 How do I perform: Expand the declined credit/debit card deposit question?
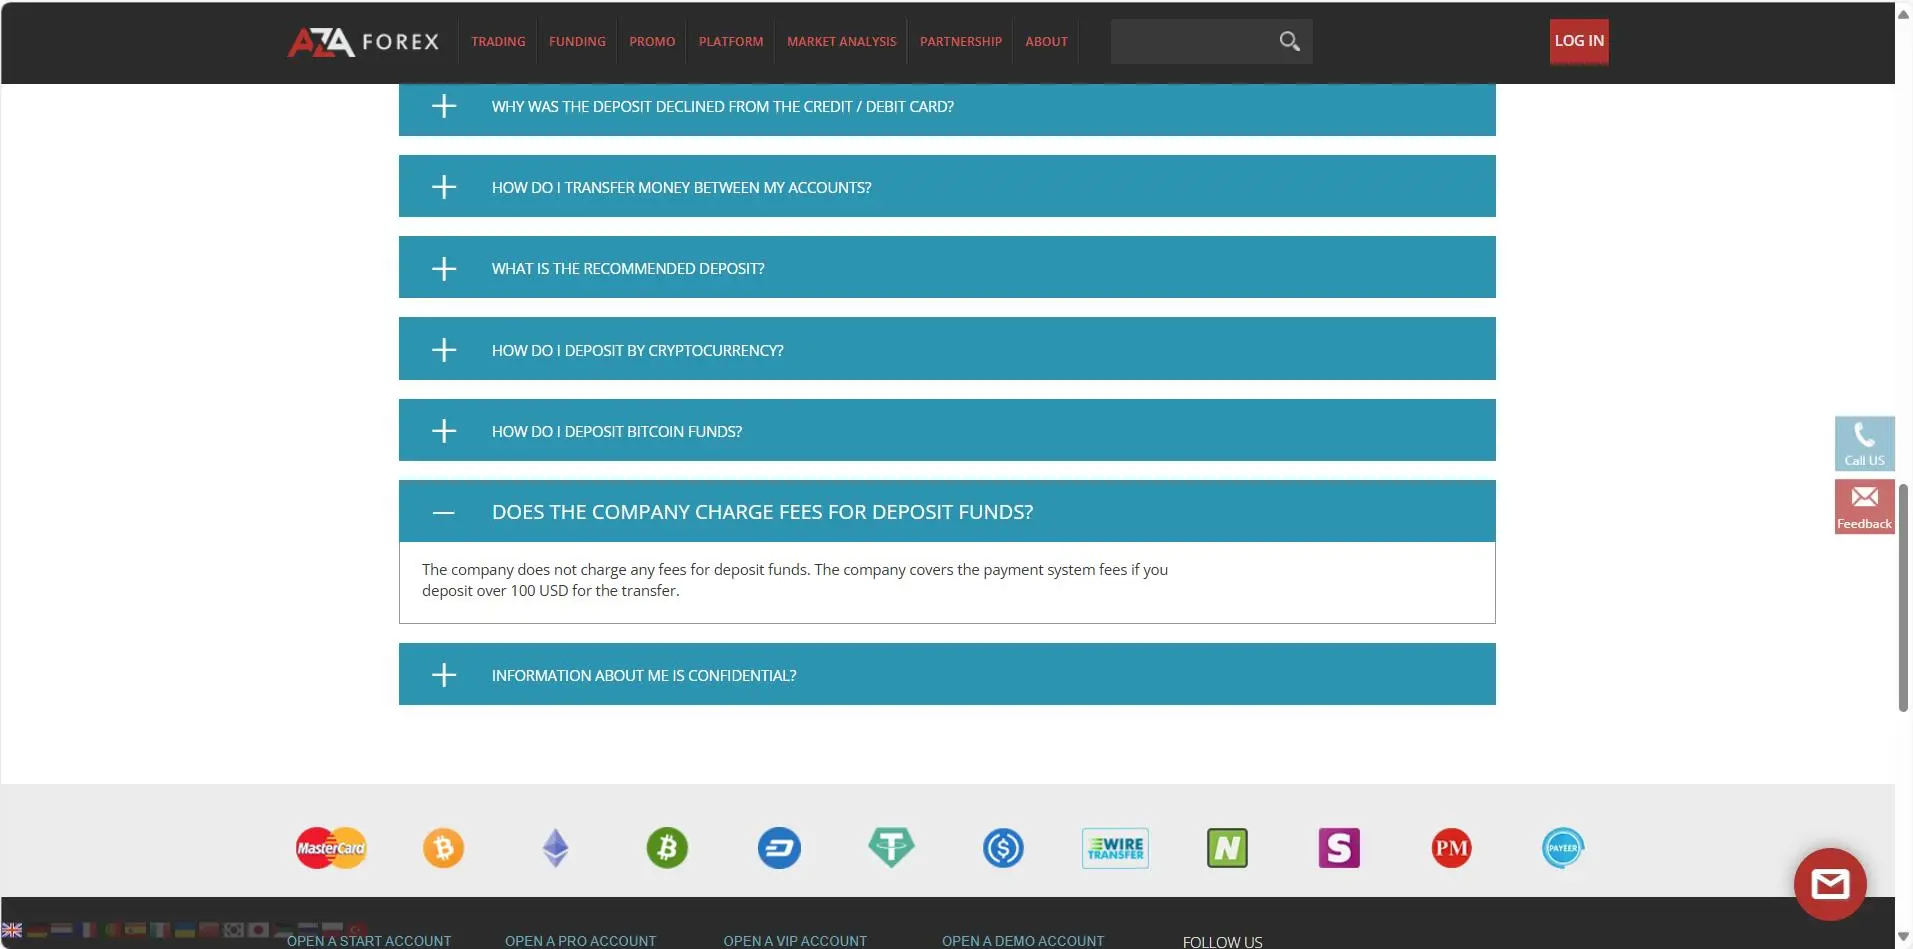(x=947, y=108)
